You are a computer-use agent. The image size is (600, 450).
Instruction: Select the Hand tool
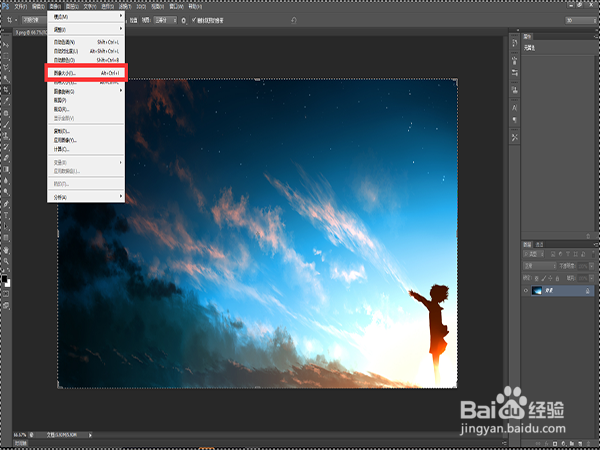tap(6, 250)
